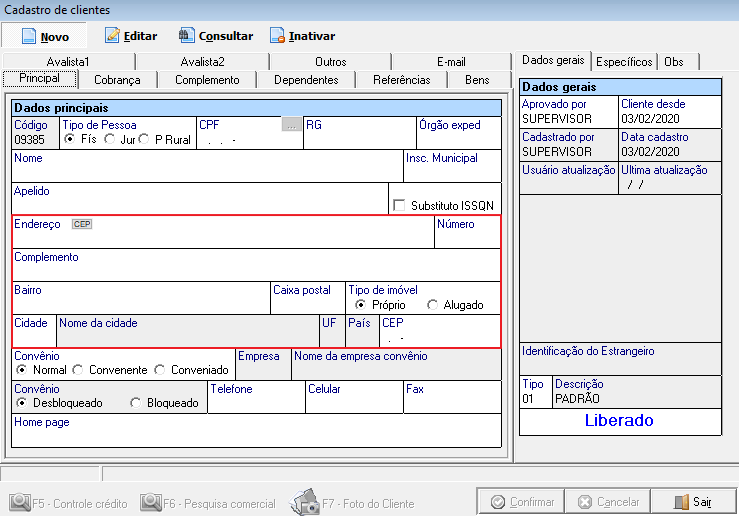Open F7 Foto do Cliente camera
The image size is (739, 516).
click(353, 502)
